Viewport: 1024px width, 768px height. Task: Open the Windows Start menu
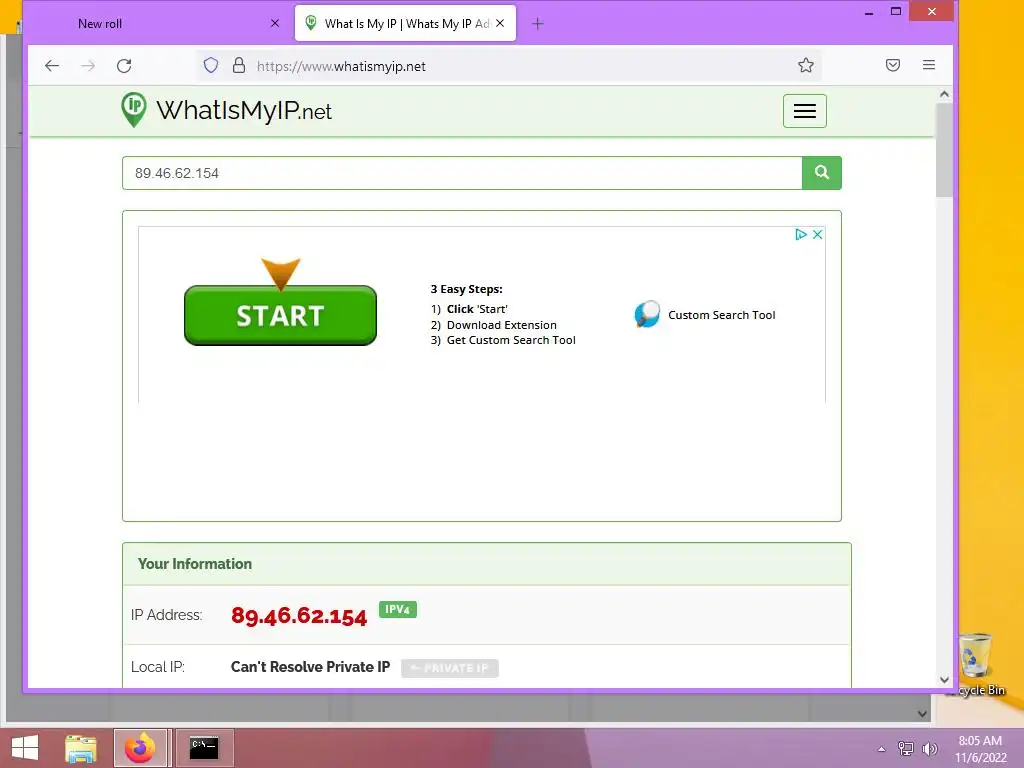(25, 748)
